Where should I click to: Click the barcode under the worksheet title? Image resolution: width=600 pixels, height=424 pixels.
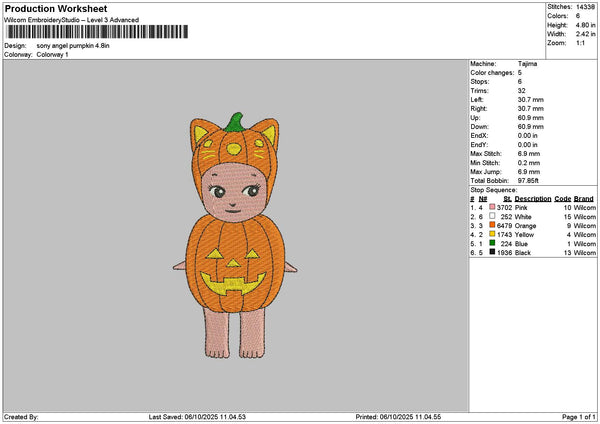coord(97,32)
